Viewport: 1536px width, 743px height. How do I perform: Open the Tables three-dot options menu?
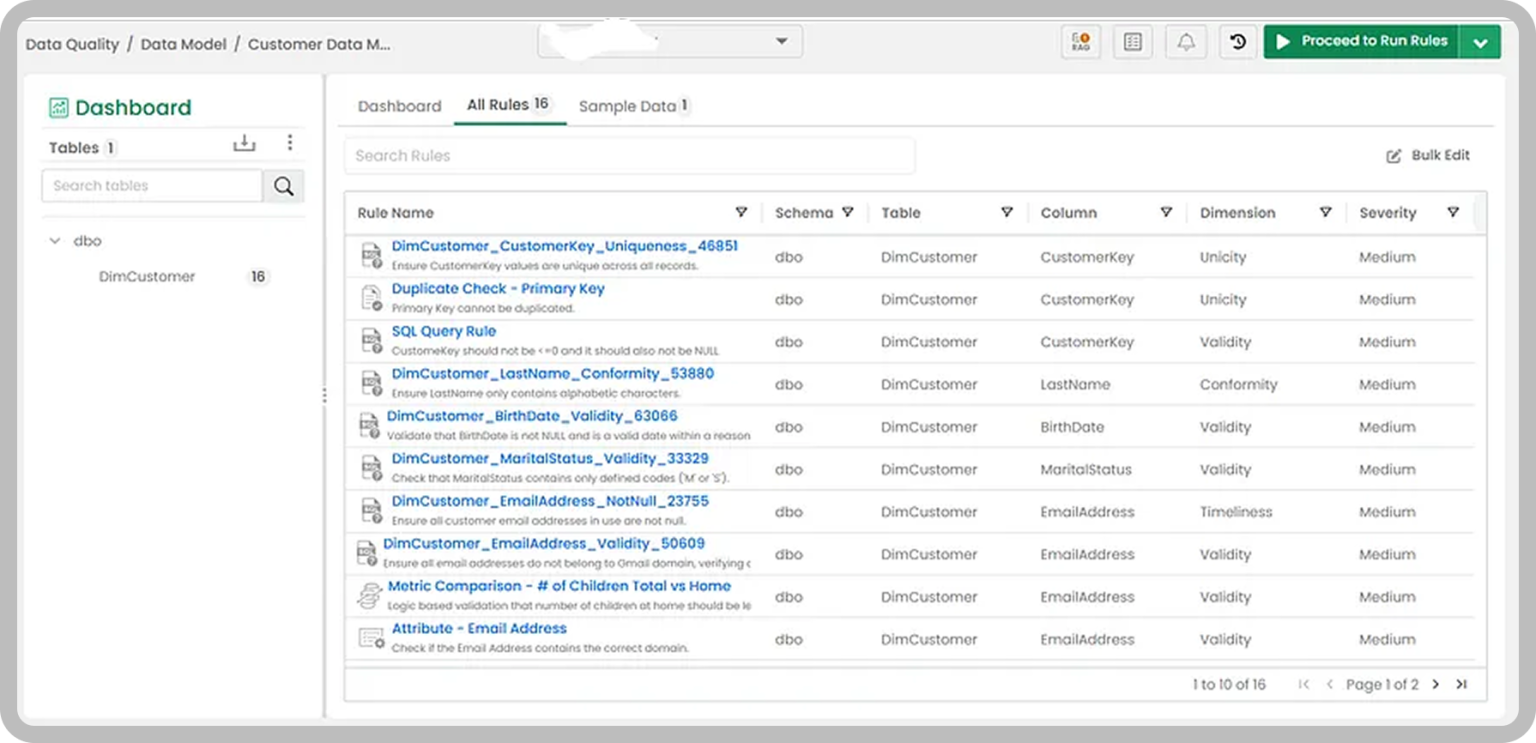tap(290, 143)
